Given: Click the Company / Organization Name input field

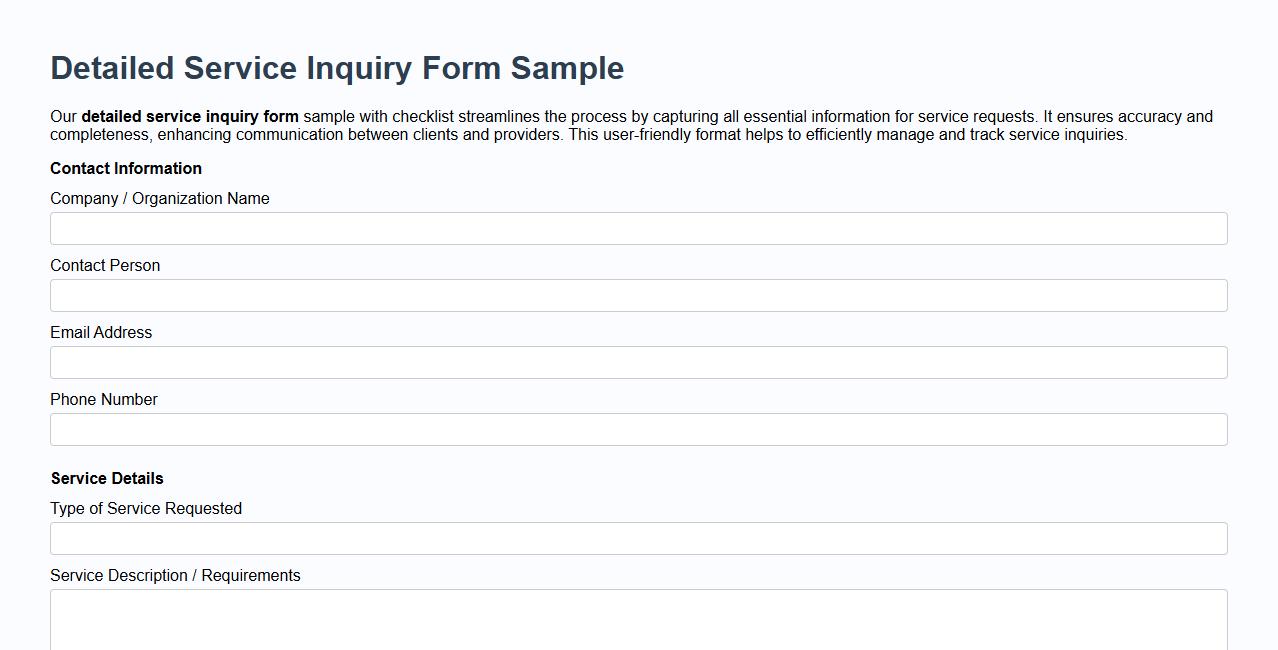Looking at the screenshot, I should pos(638,228).
